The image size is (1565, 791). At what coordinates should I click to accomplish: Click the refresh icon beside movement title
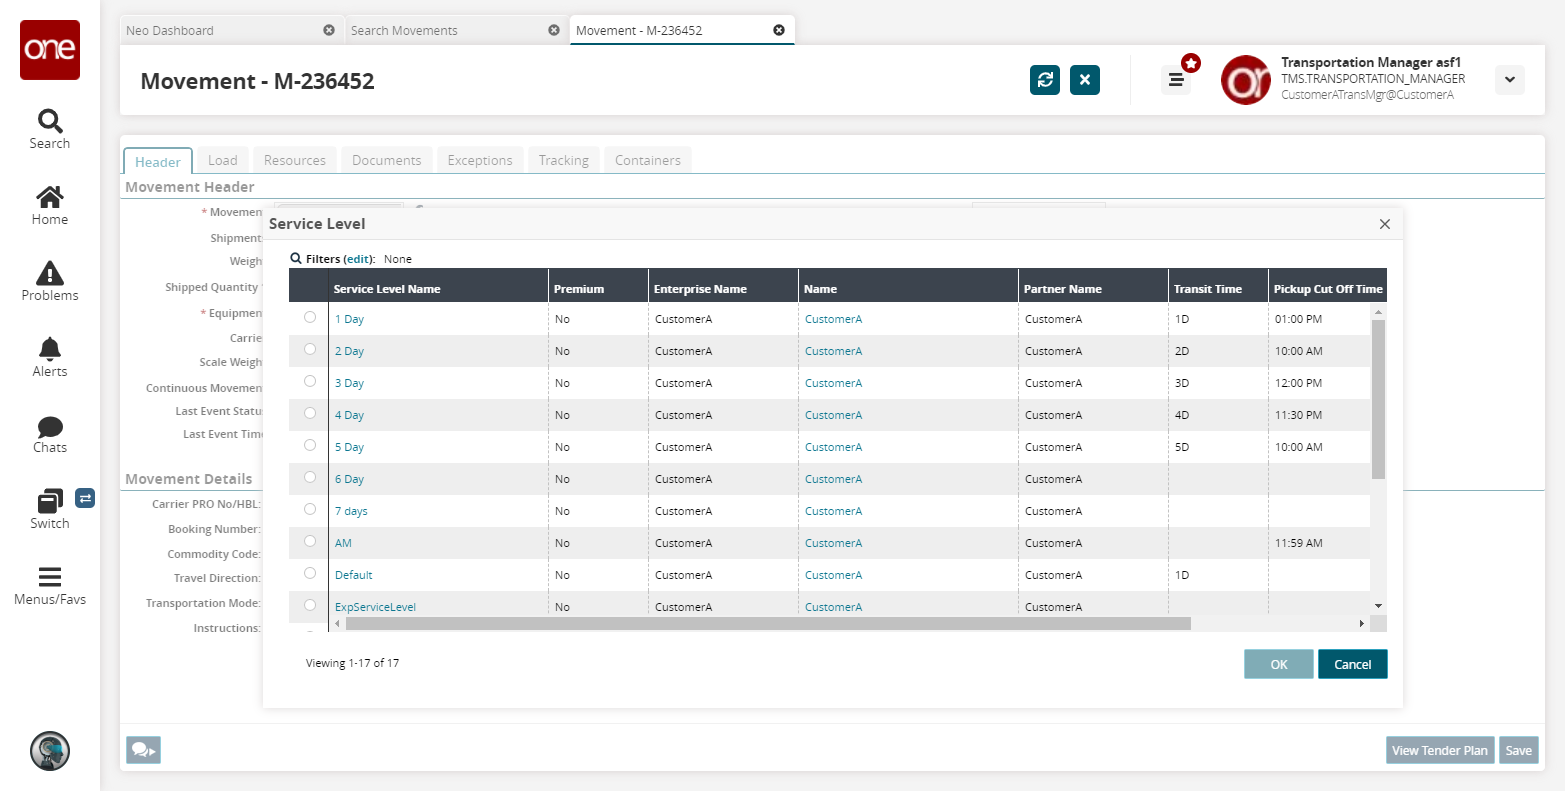[1044, 80]
